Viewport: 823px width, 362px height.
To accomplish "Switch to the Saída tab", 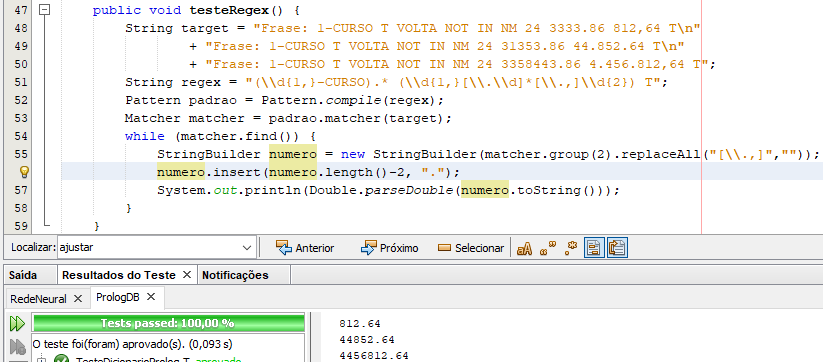I will (x=23, y=275).
